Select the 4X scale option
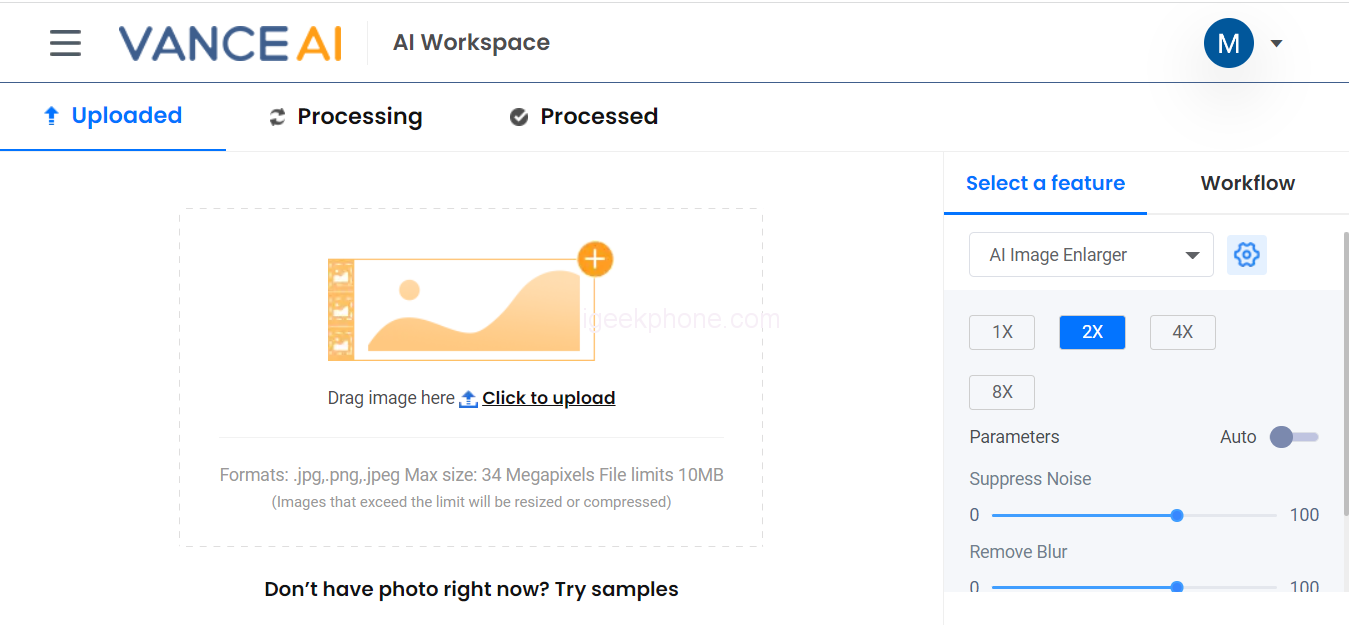Image resolution: width=1349 pixels, height=625 pixels. point(1182,332)
